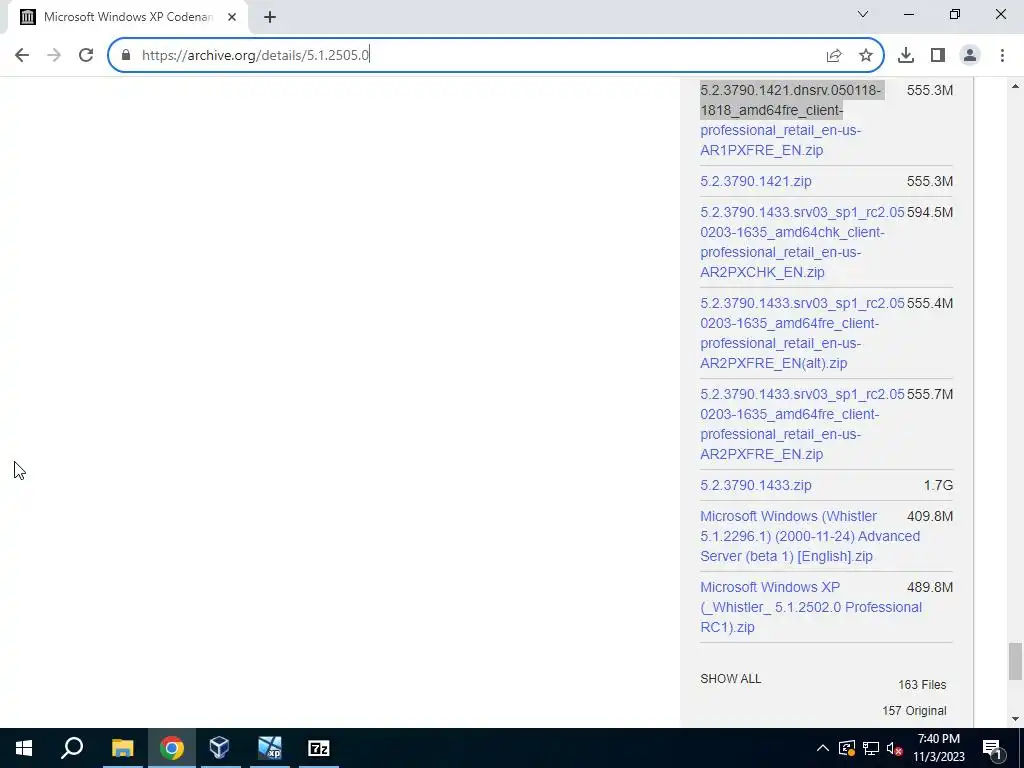Open Chrome side panel

point(938,56)
